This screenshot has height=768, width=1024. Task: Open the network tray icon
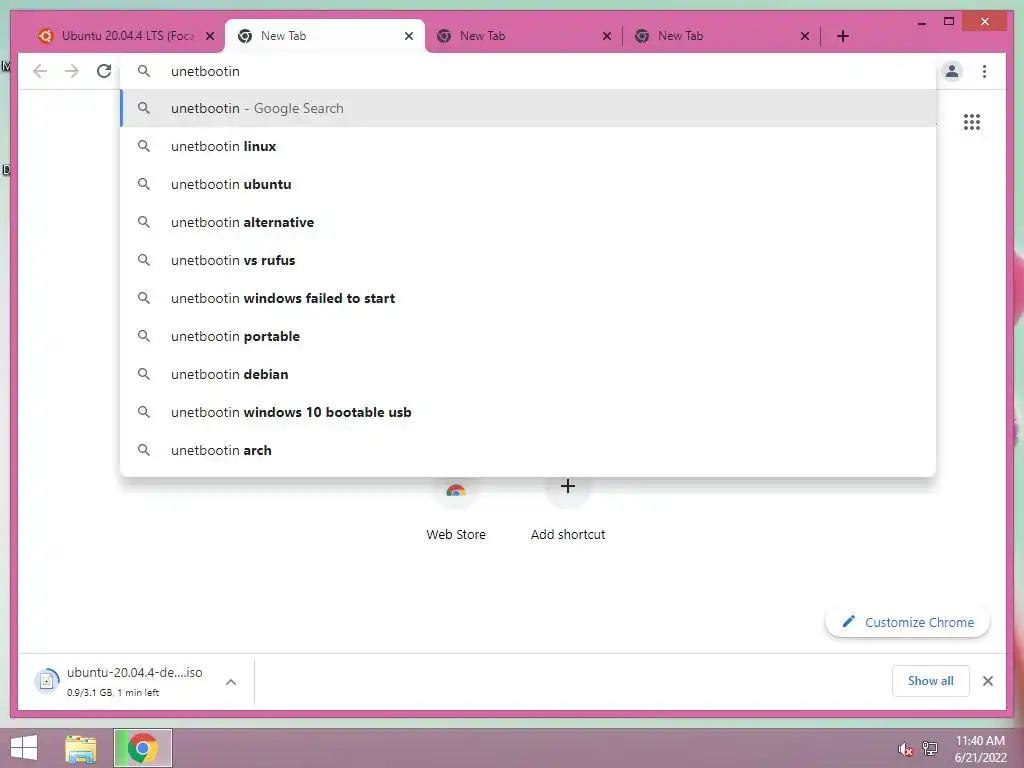pos(930,749)
